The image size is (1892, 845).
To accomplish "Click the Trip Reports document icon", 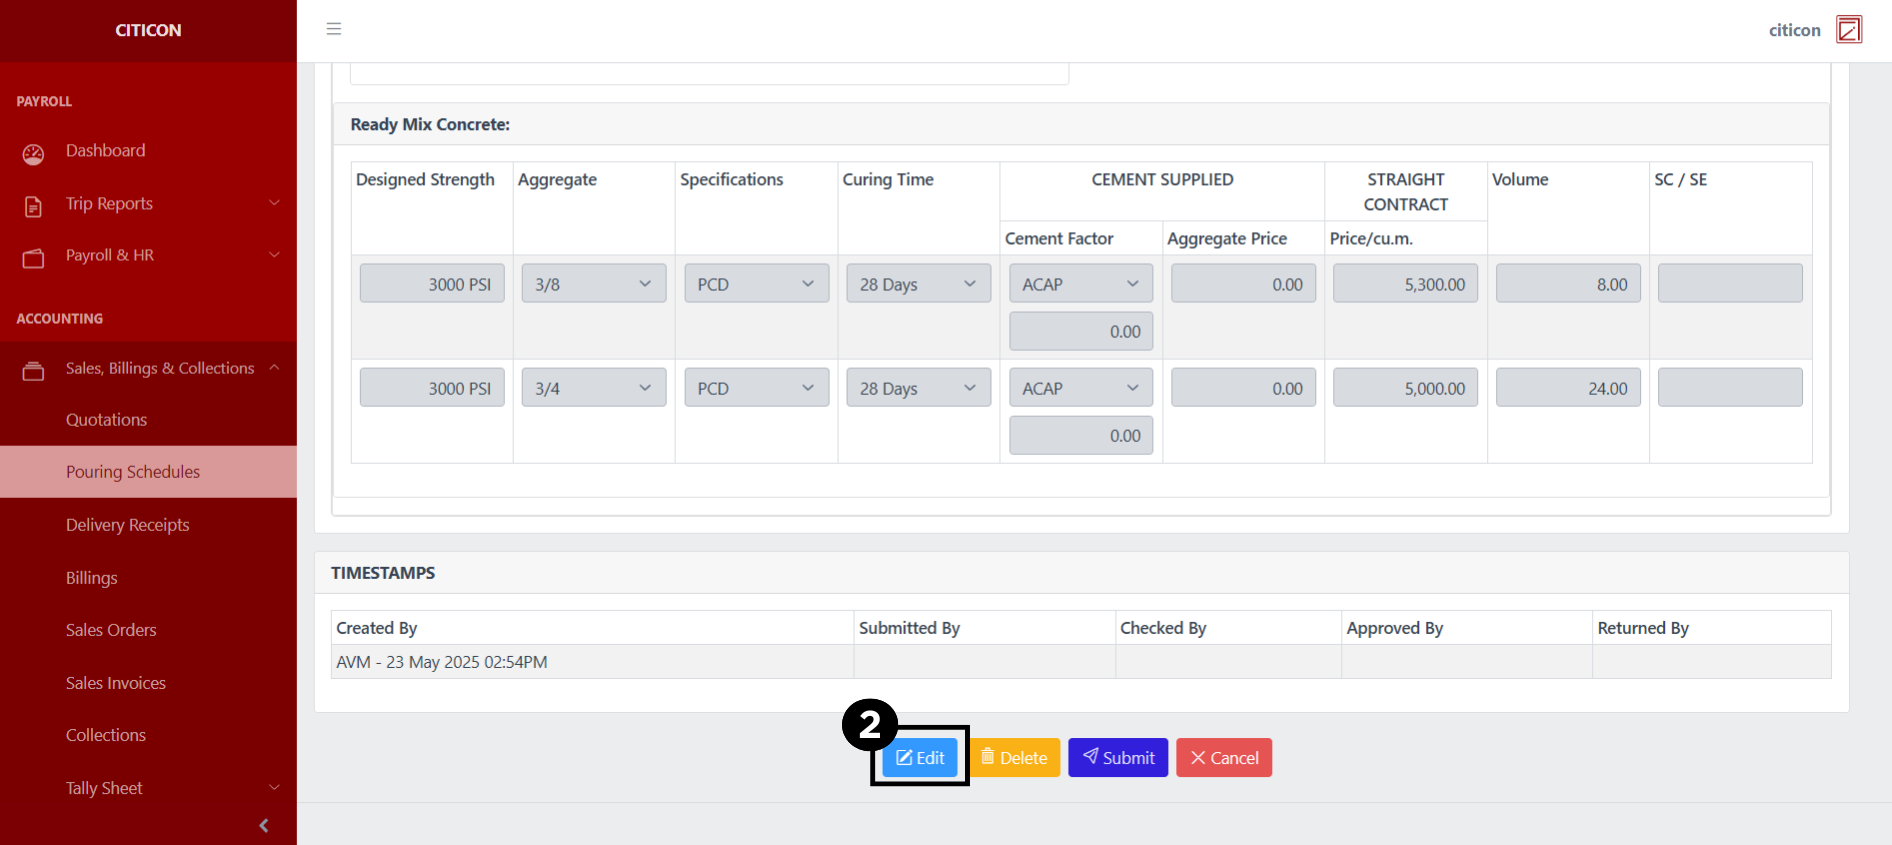I will coord(33,206).
